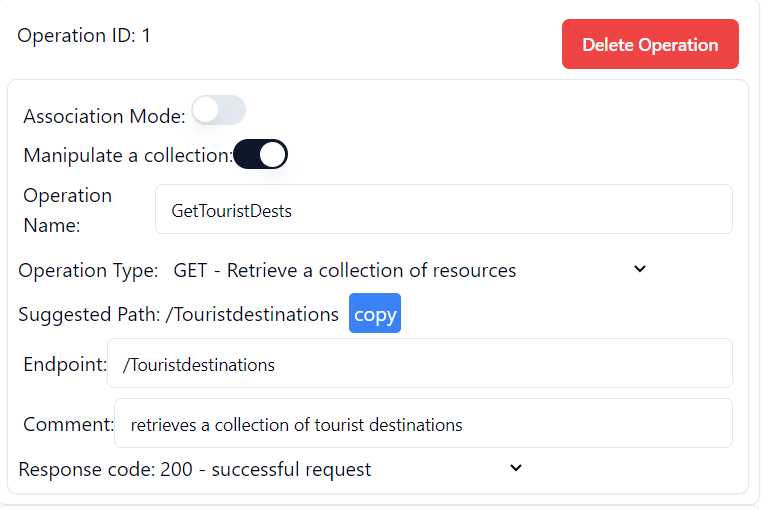Click the Operation Type label

pyautogui.click(x=88, y=270)
